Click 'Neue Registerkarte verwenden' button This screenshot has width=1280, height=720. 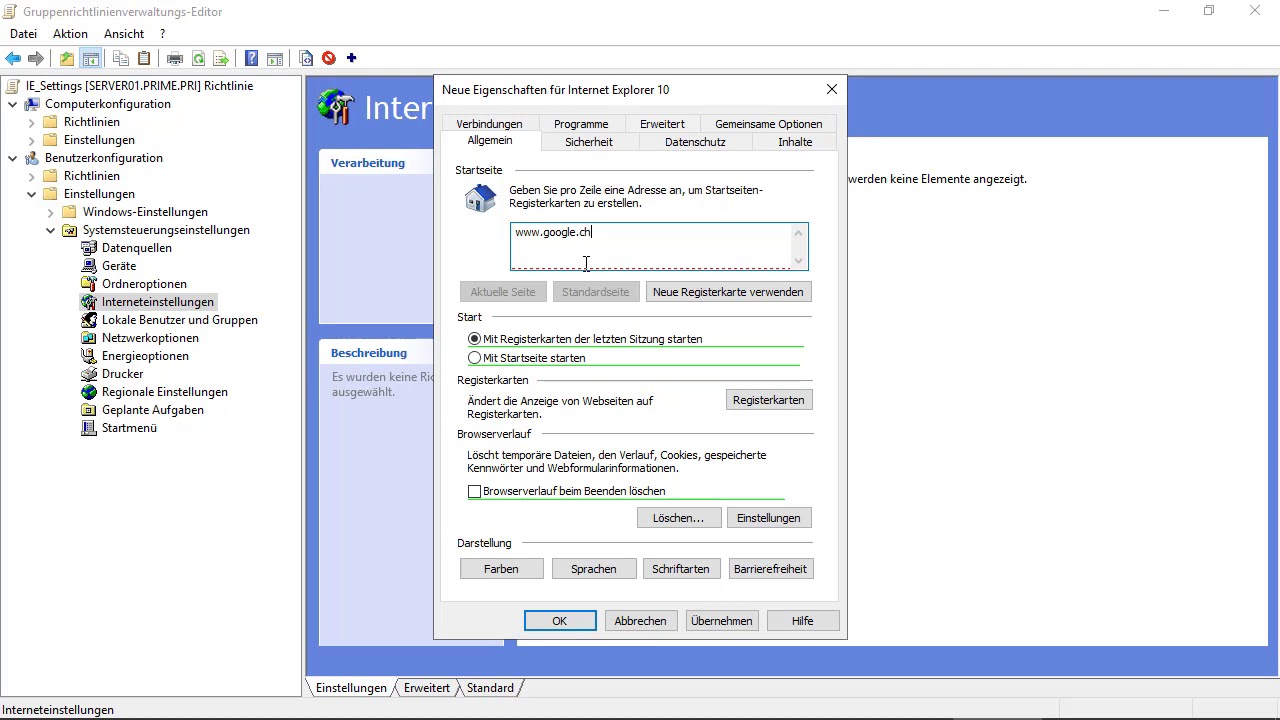728,292
